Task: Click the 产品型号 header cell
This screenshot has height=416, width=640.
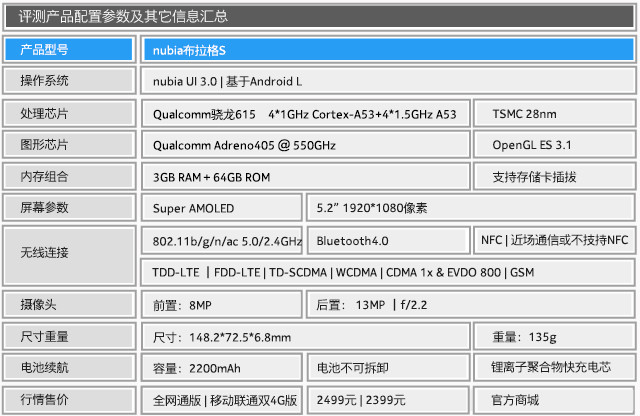Action: pyautogui.click(x=68, y=49)
